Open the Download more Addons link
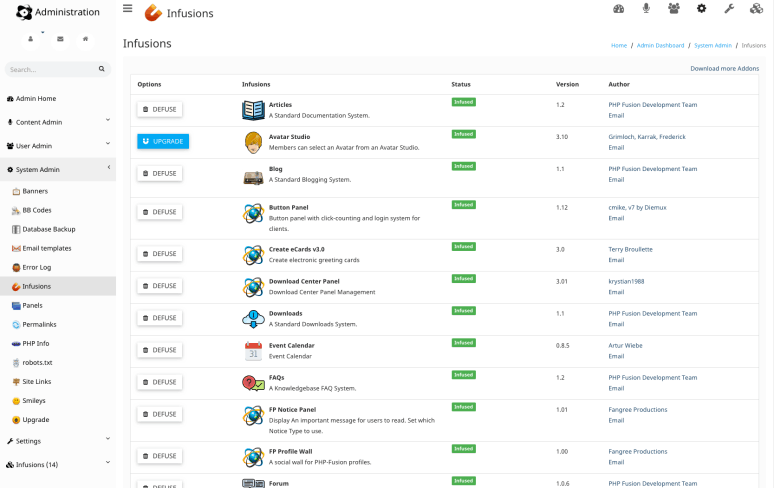Viewport: 774px width, 488px height. point(724,68)
